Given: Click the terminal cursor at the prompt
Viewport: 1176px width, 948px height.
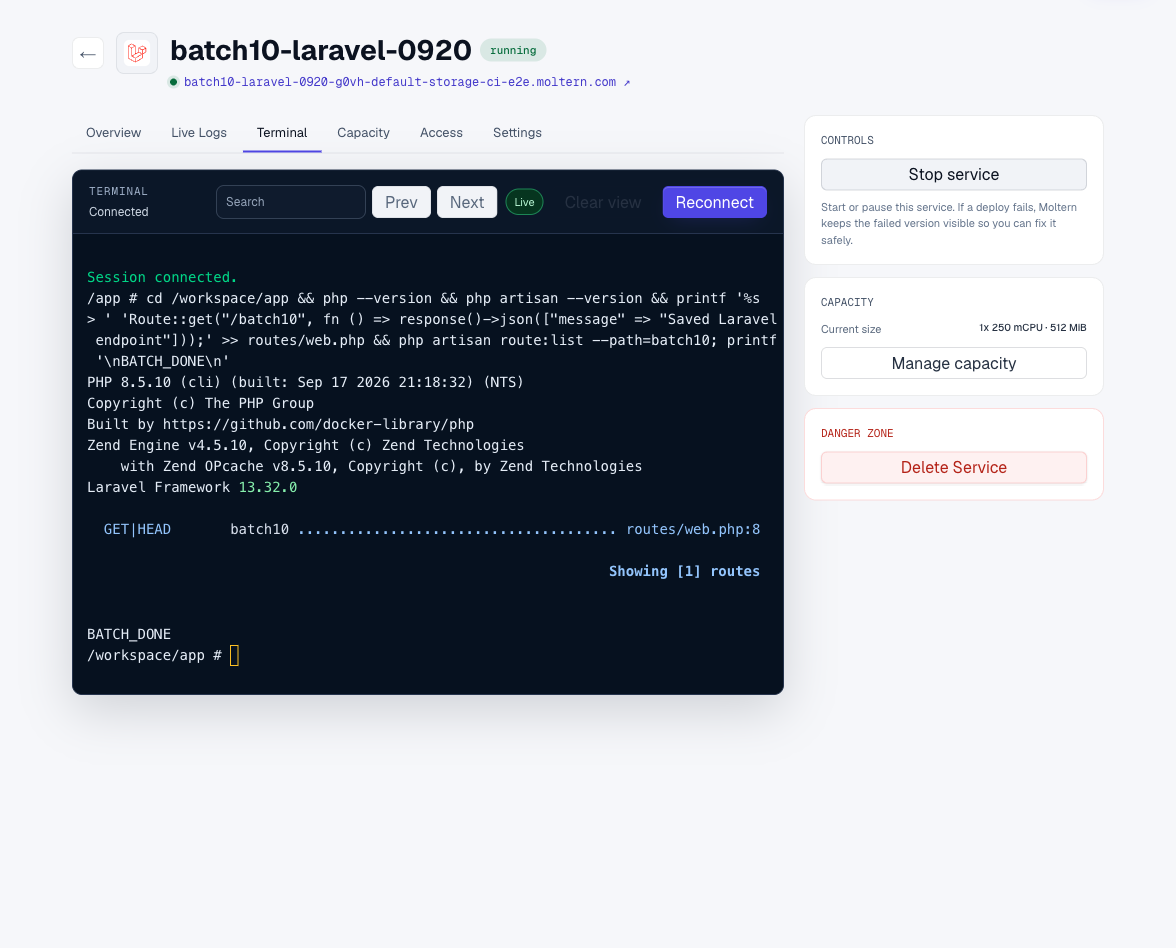Looking at the screenshot, I should [234, 655].
